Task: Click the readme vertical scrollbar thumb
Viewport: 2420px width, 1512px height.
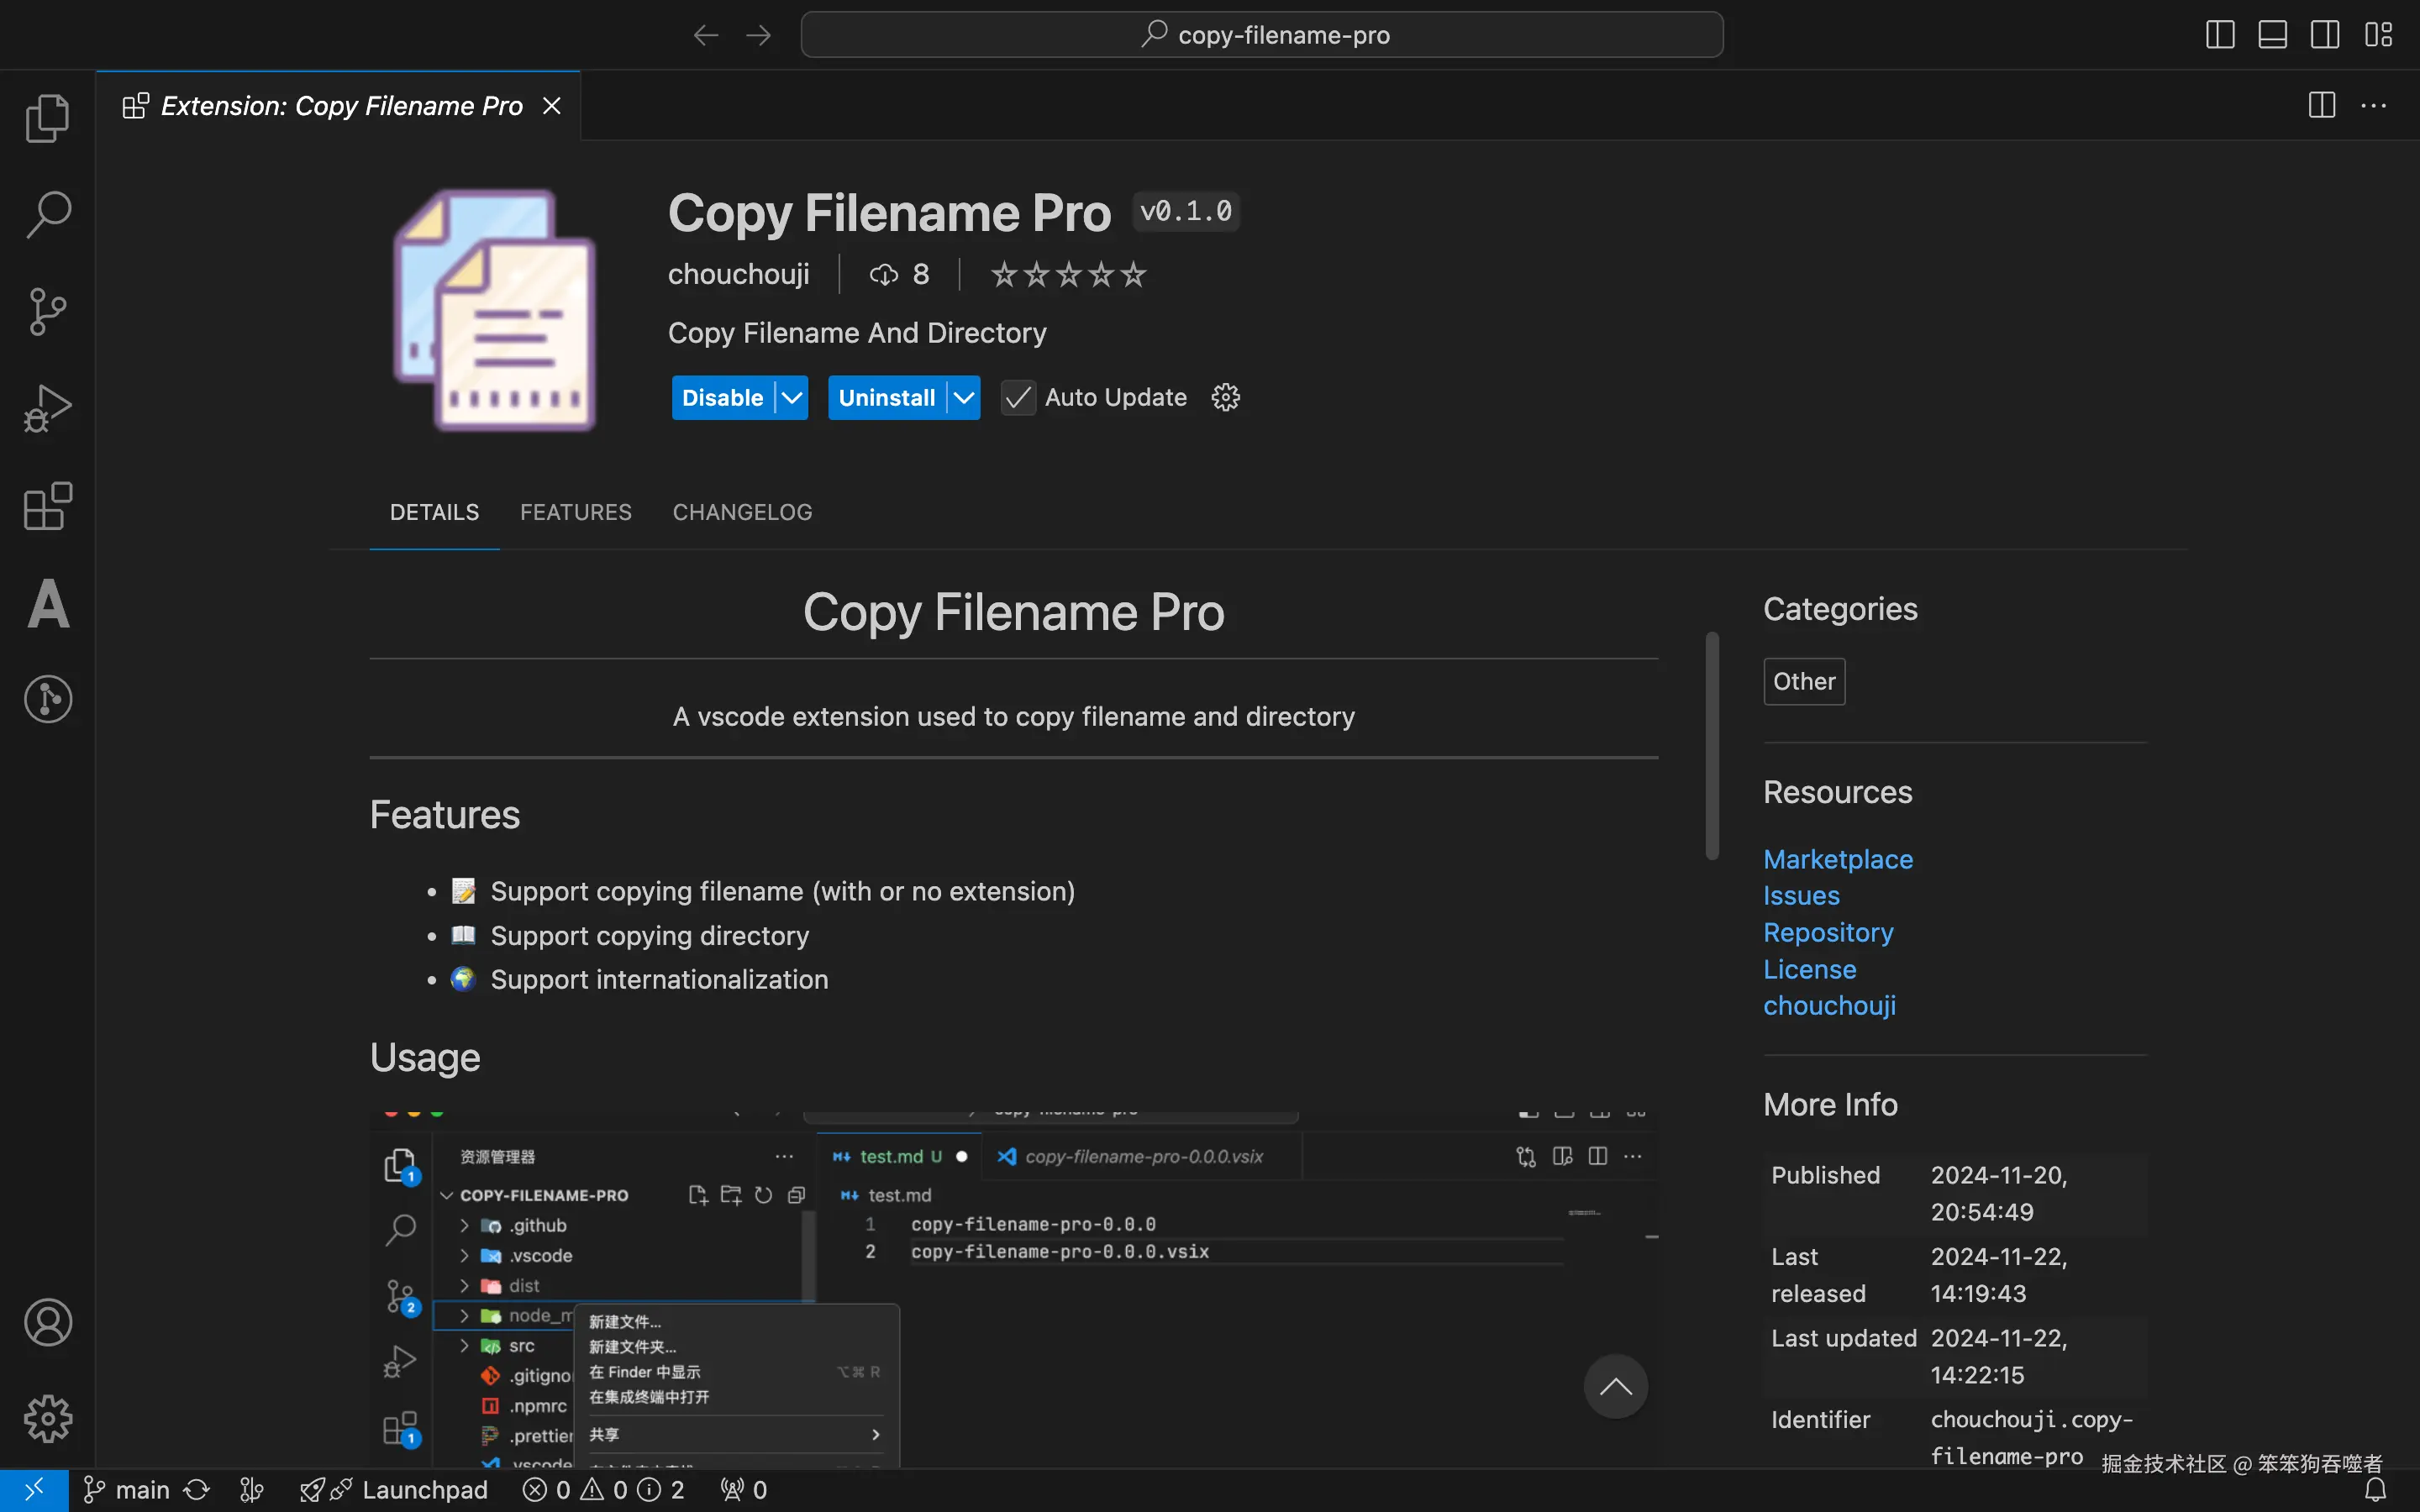Action: (1712, 745)
